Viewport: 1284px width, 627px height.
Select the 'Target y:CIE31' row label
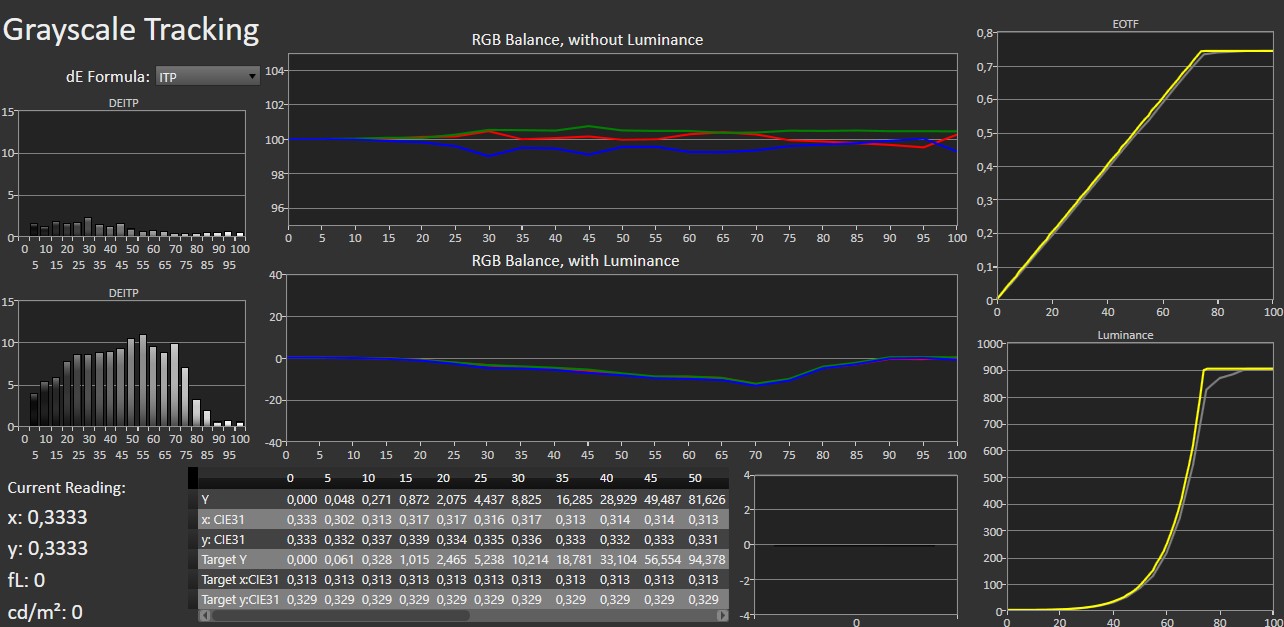coord(240,599)
